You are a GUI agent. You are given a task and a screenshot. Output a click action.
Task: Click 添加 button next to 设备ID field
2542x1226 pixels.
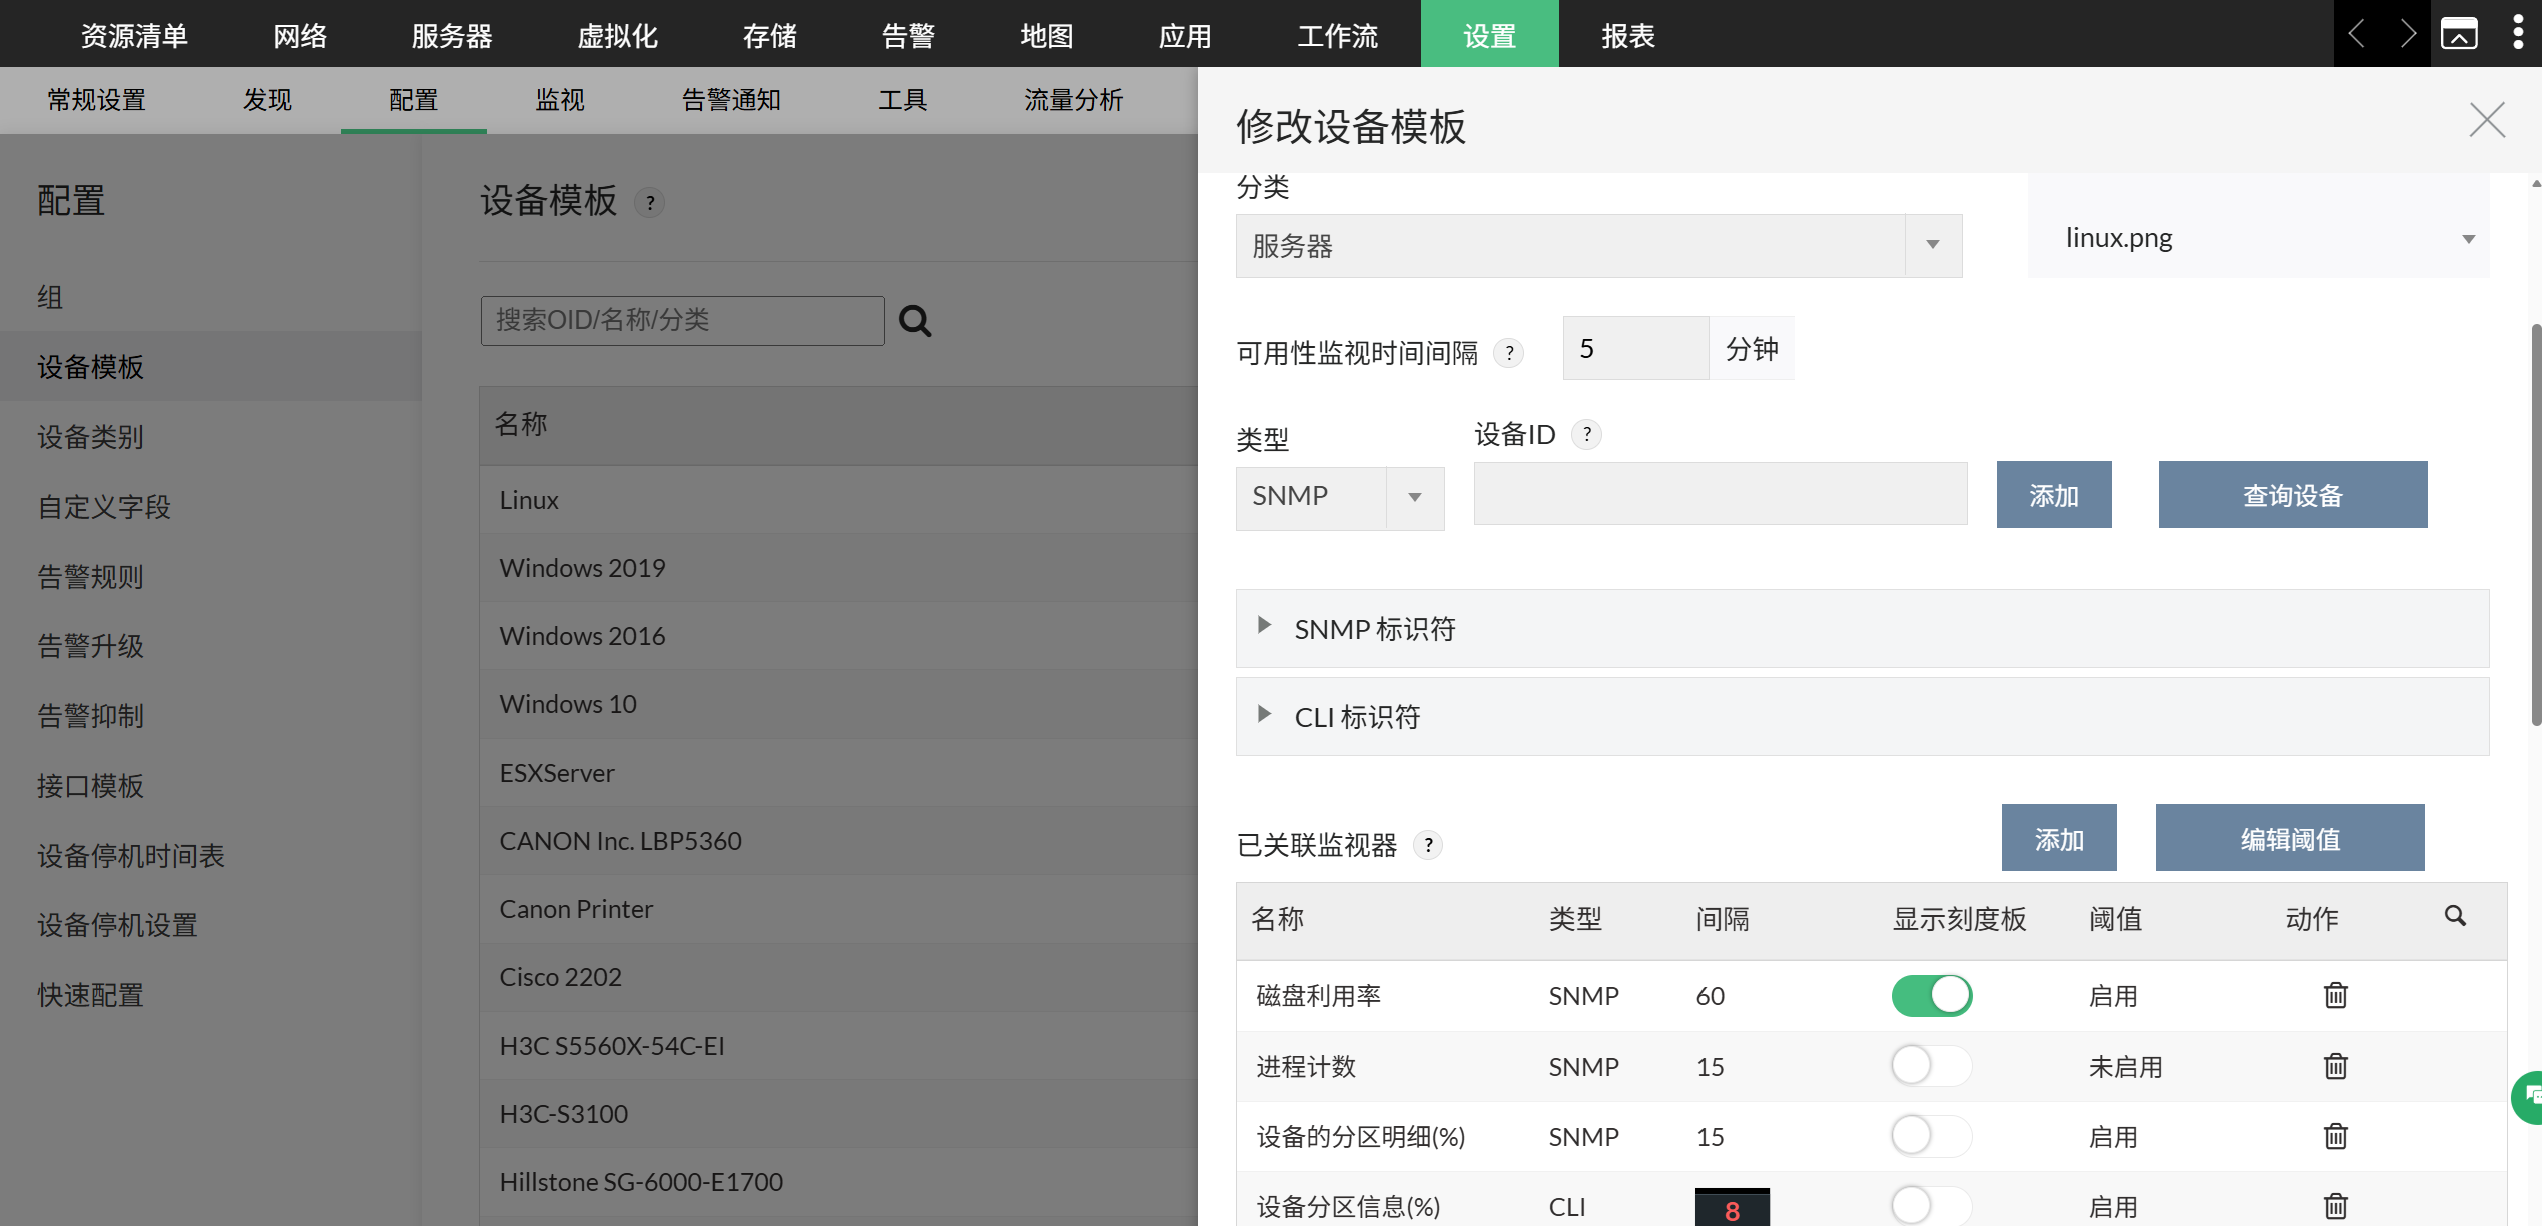(x=2054, y=495)
